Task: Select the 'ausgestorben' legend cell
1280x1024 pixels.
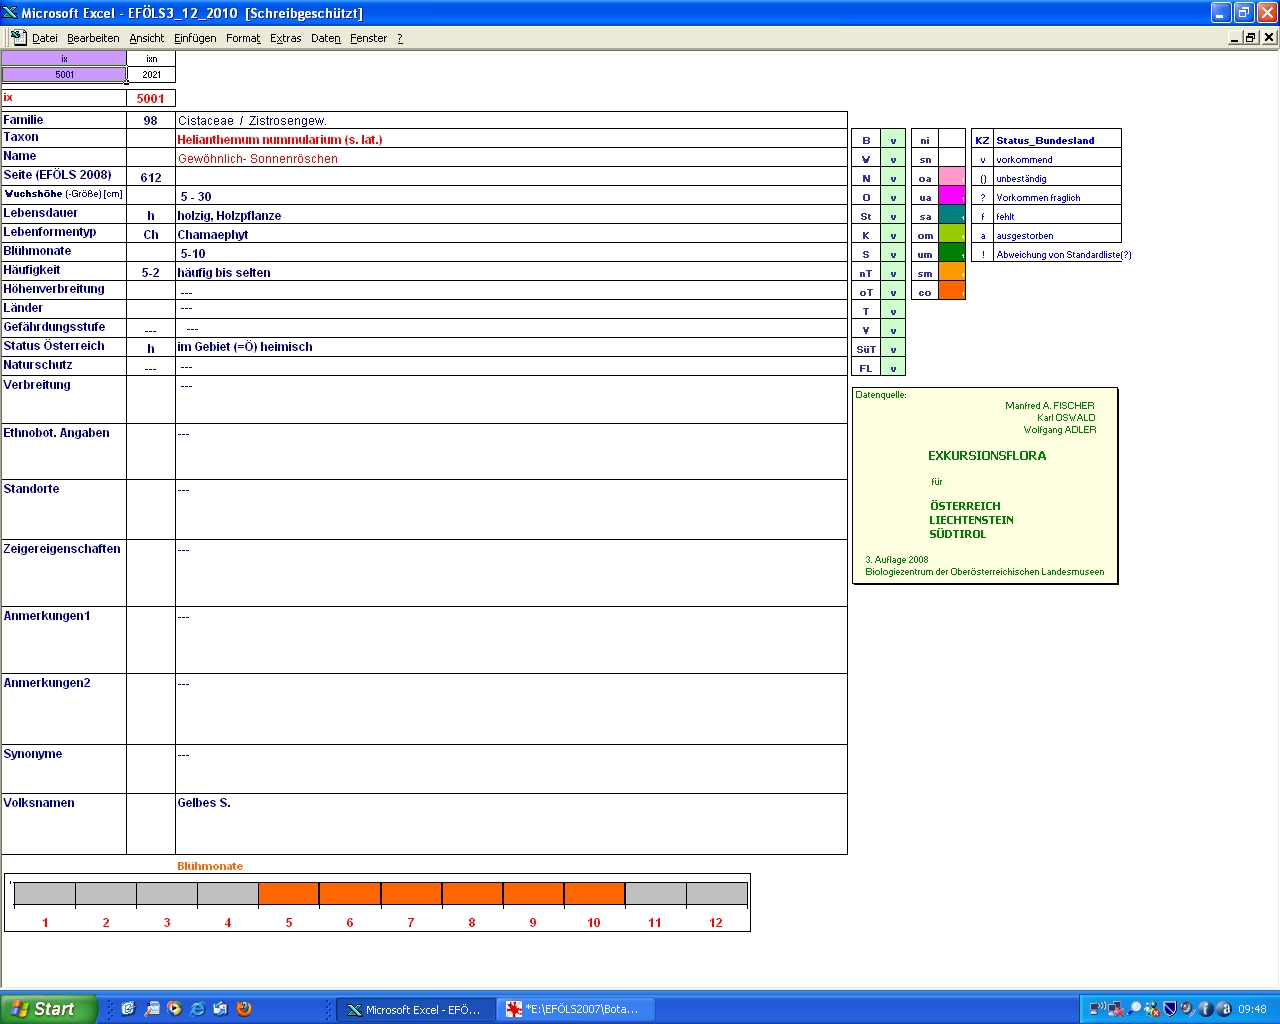Action: pyautogui.click(x=1057, y=235)
